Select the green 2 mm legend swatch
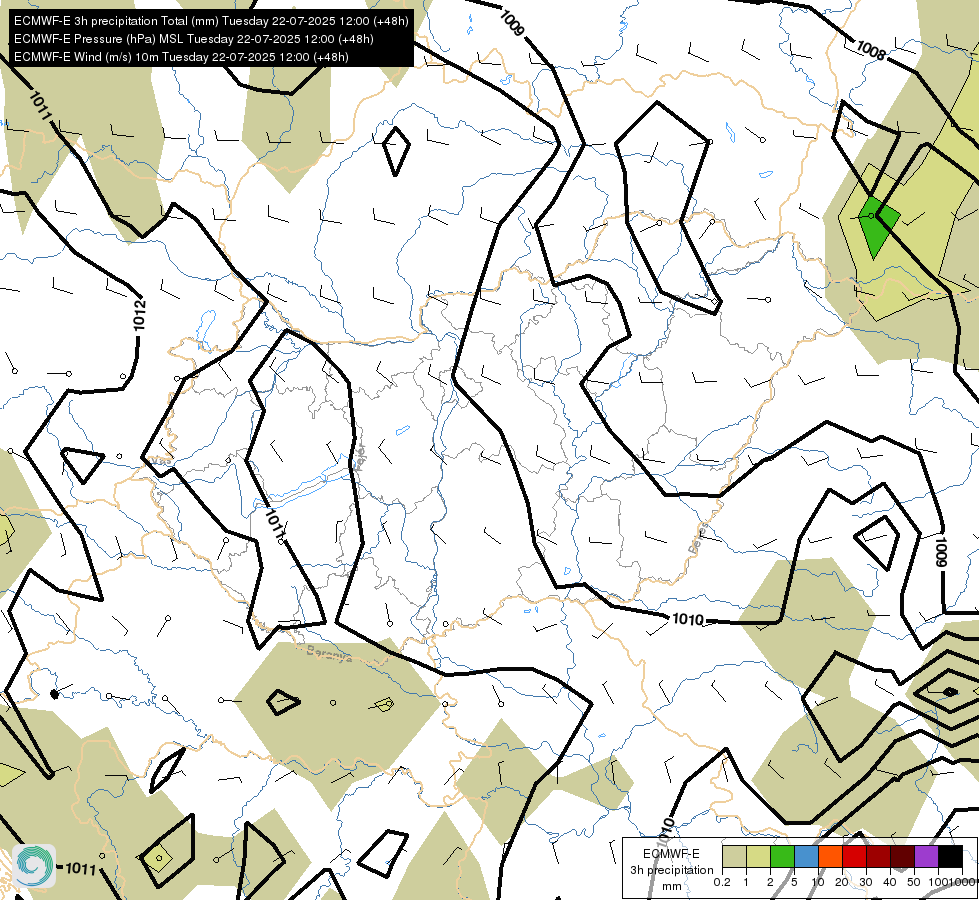The height and width of the screenshot is (900, 979). point(782,856)
